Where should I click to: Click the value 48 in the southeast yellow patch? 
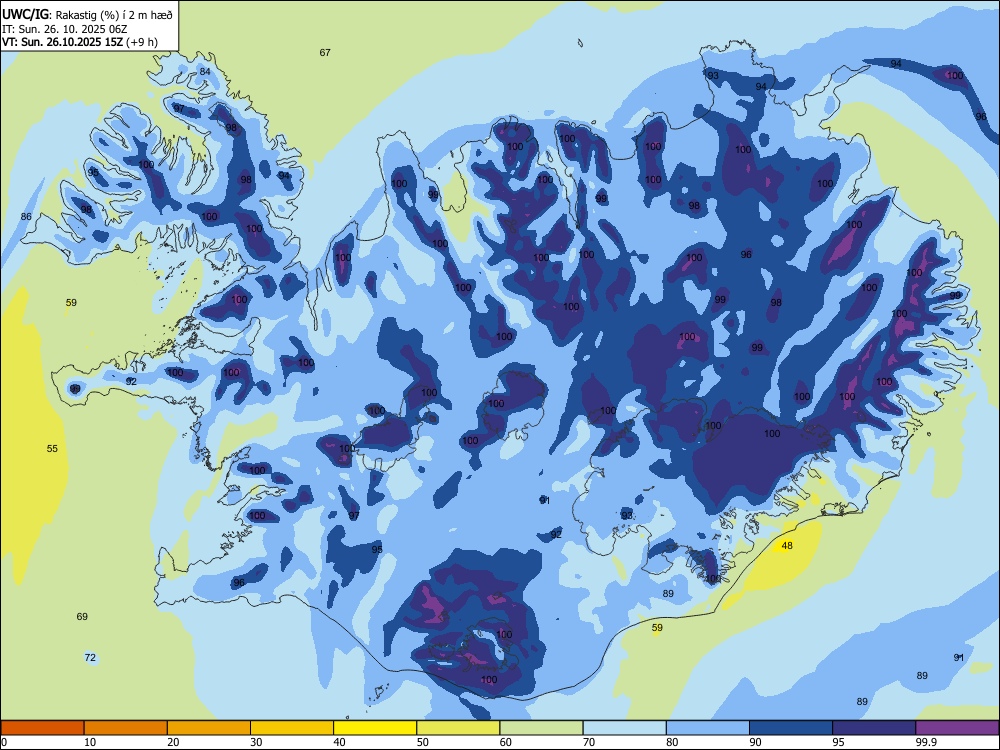point(787,545)
